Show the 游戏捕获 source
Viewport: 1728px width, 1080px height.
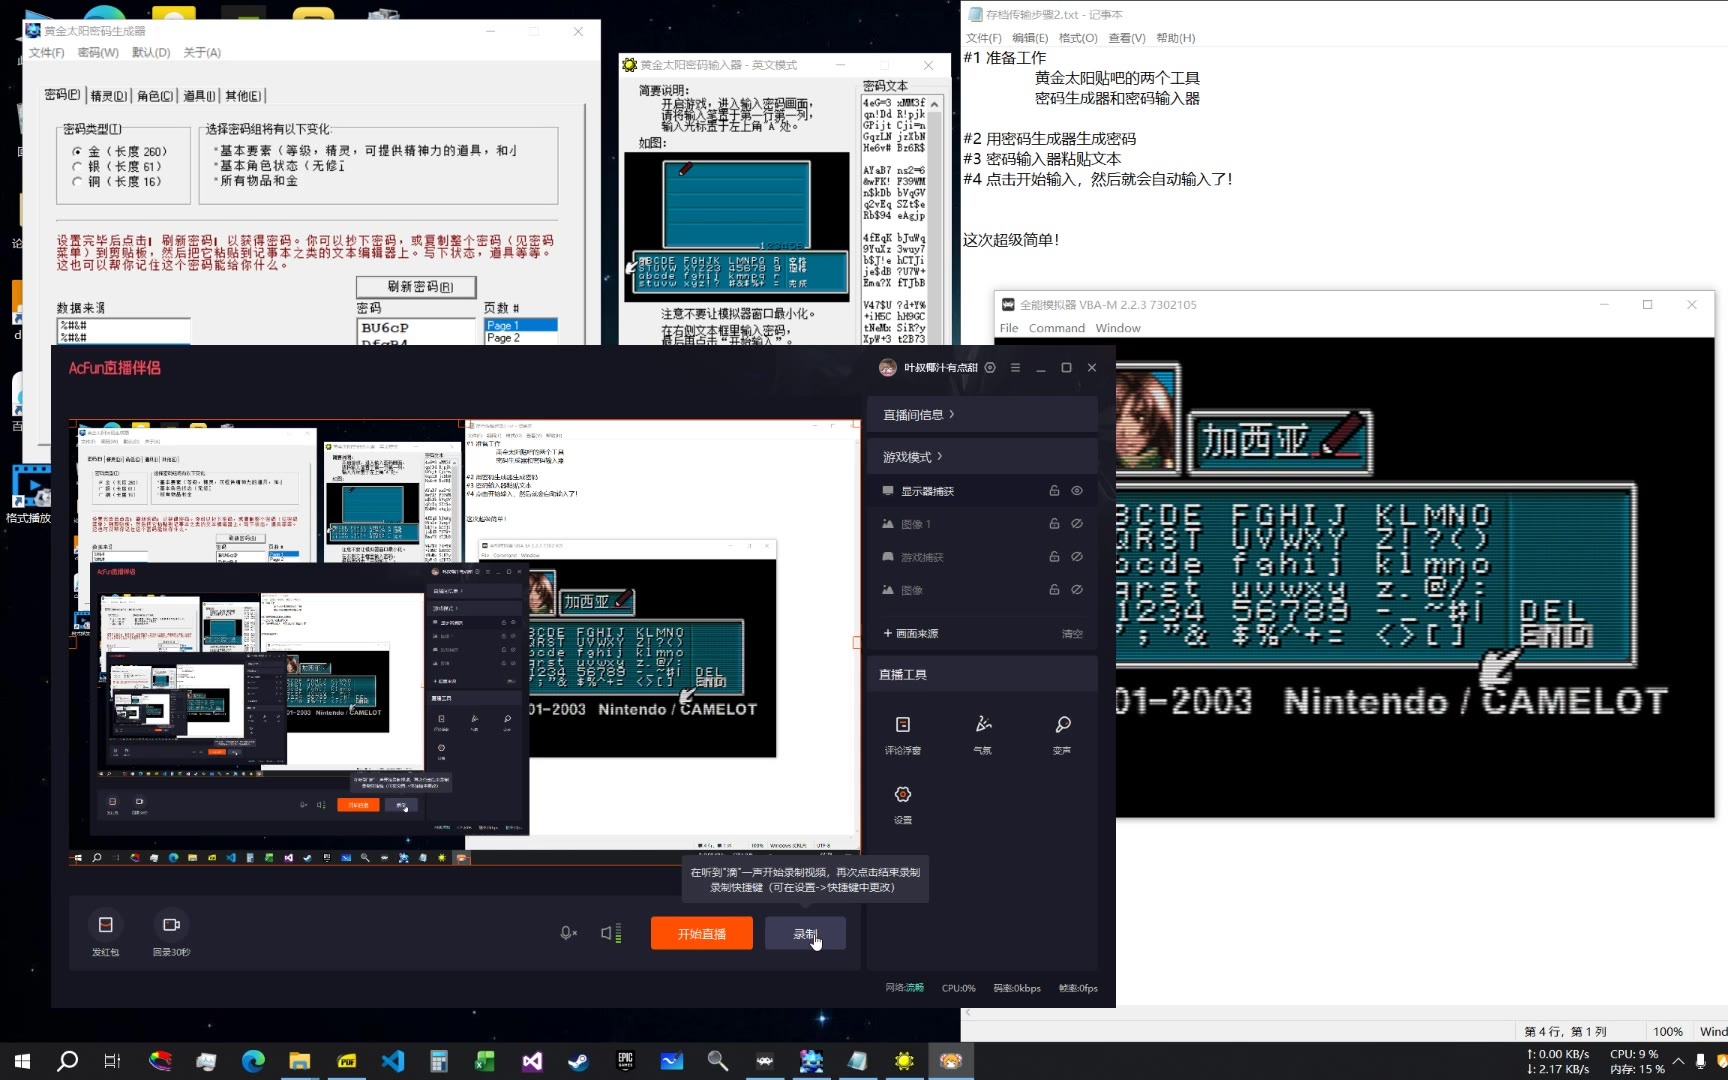pos(1077,557)
